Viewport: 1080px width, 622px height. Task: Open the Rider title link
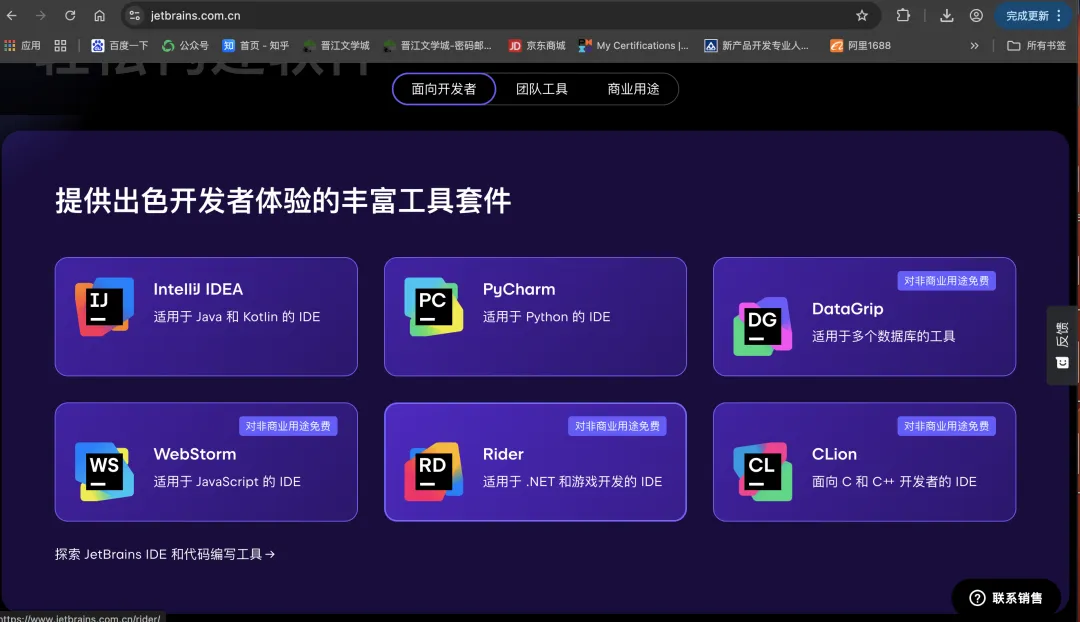coord(503,454)
